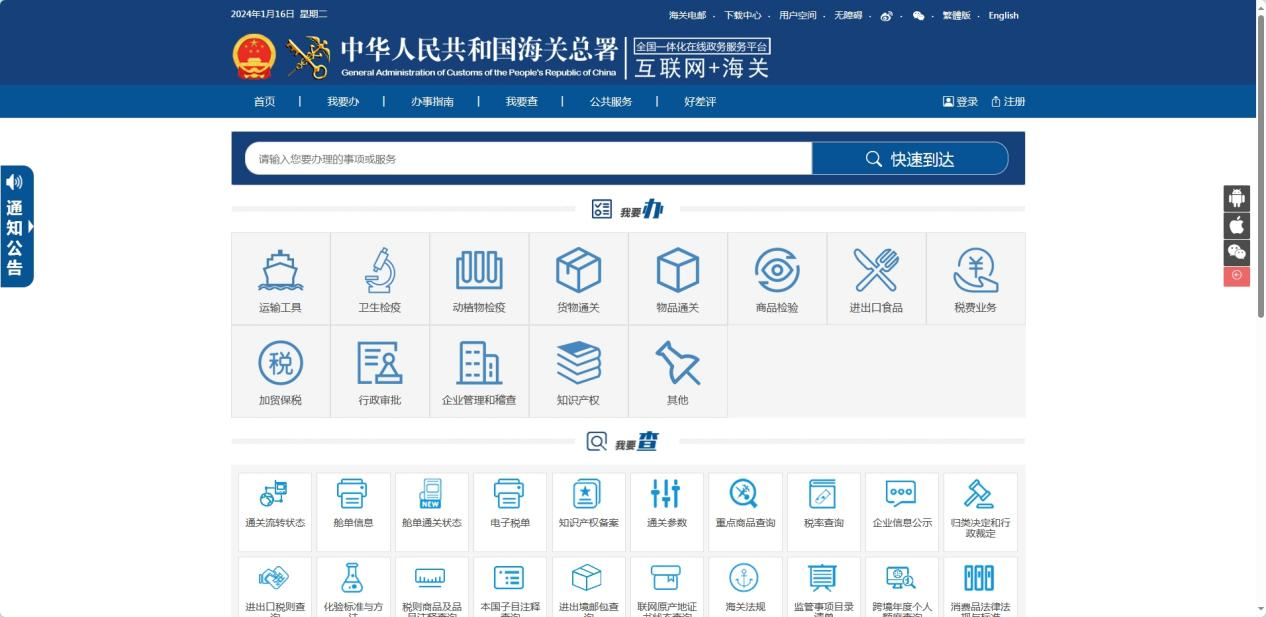Image resolution: width=1266 pixels, height=617 pixels.
Task: Open the 化验标准与方法 flask icon
Action: click(353, 578)
